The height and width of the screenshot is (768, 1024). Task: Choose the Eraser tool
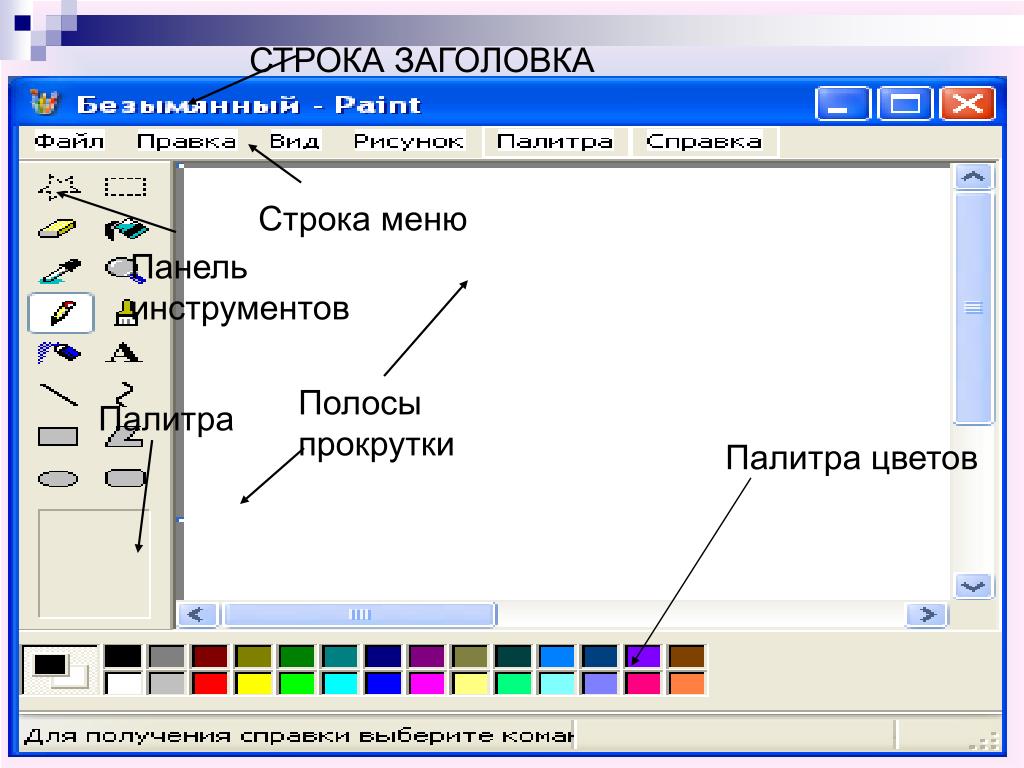(x=57, y=229)
